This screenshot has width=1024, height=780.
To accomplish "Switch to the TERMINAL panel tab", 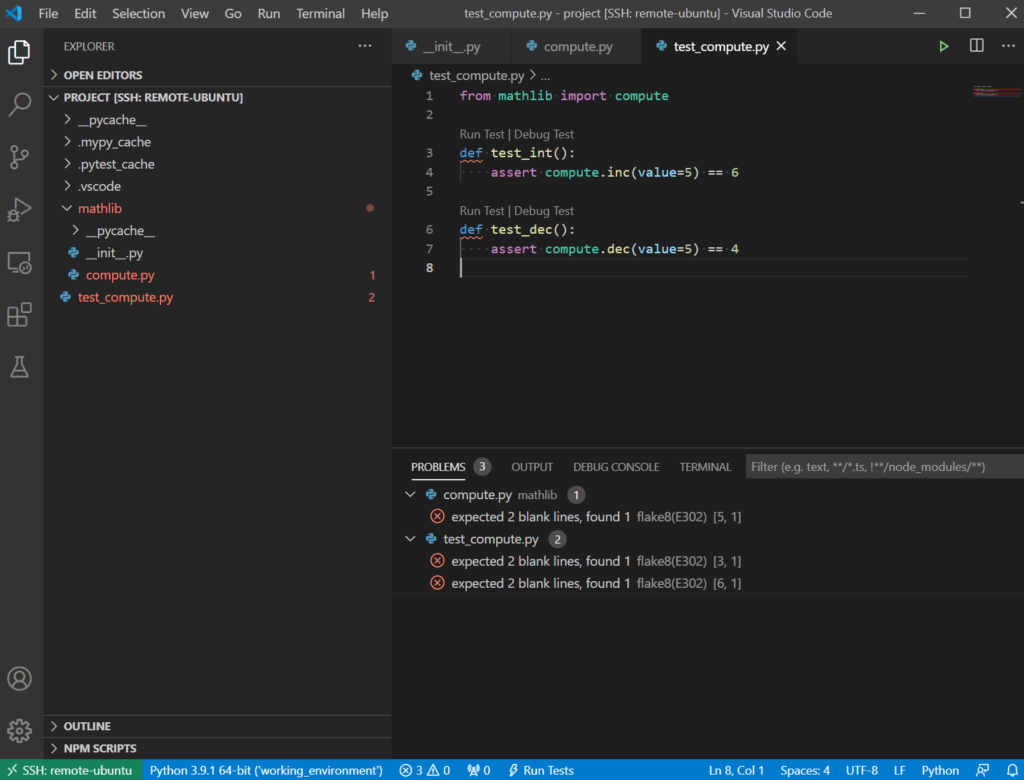I will [x=704, y=466].
